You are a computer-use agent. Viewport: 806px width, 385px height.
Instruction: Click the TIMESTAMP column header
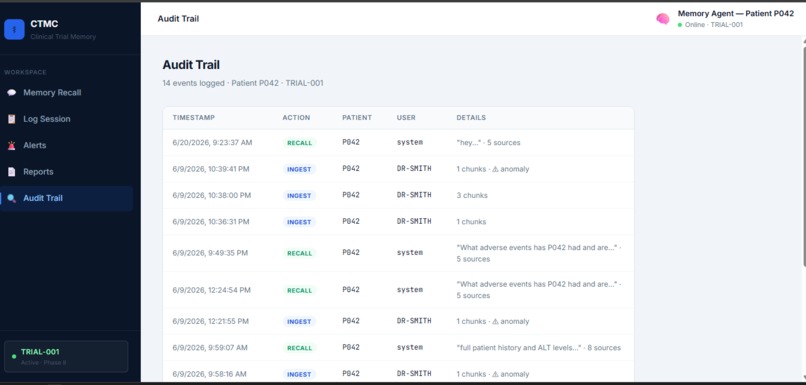[194, 118]
